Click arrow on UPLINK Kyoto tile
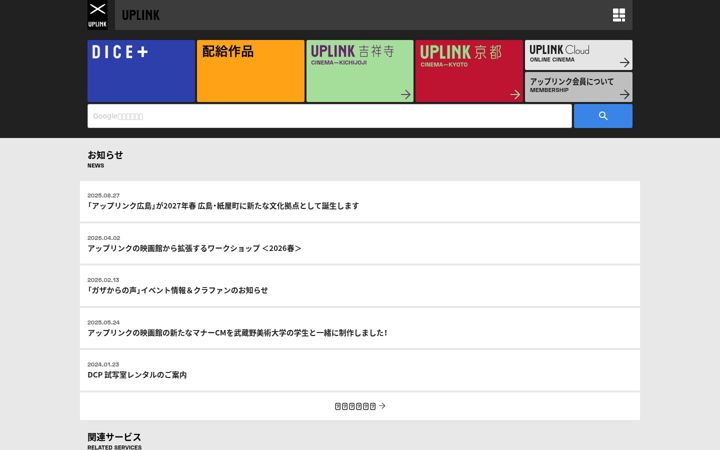Image resolution: width=720 pixels, height=450 pixels. point(515,95)
